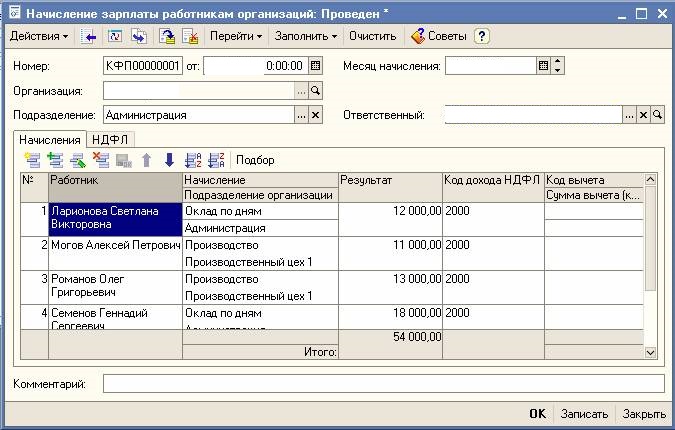Viewport: 675px width, 430px height.
Task: Switch to the НДФЛ tab
Action: coord(112,140)
